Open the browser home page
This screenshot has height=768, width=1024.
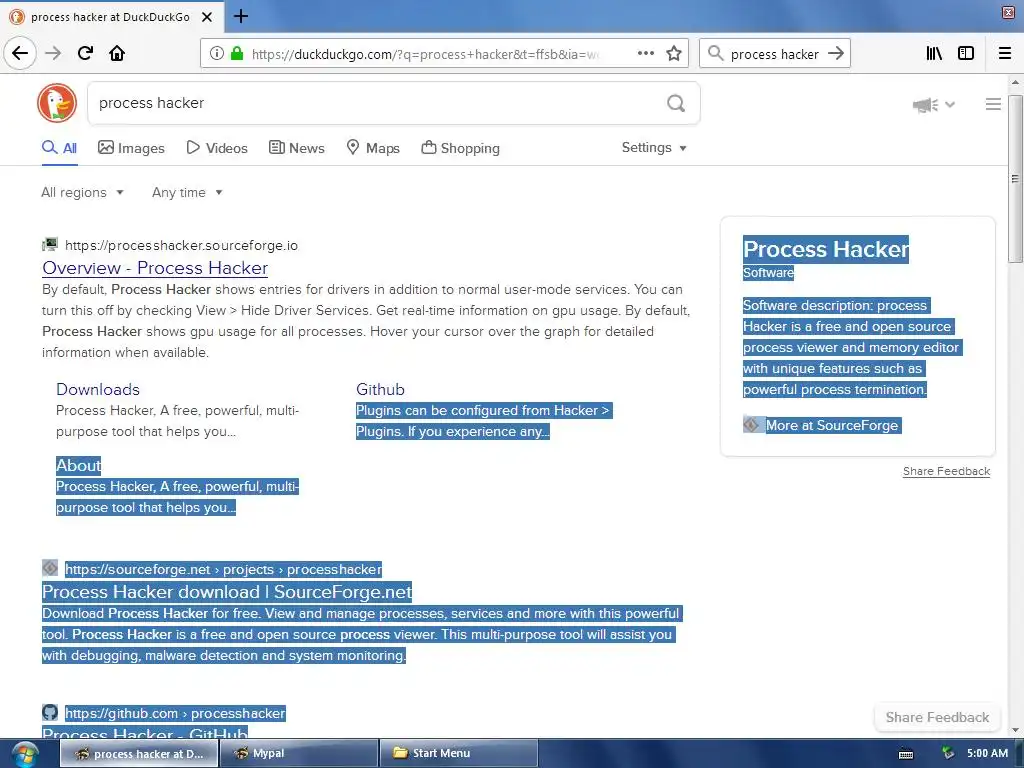[117, 54]
